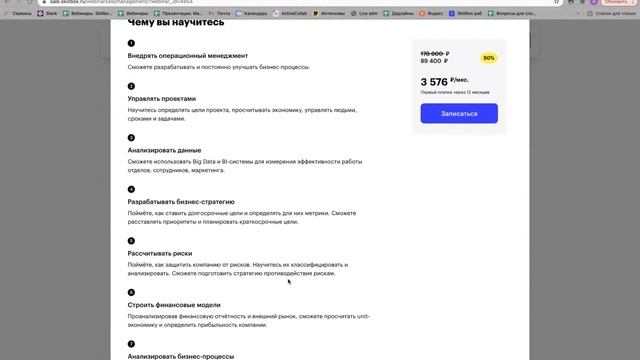Open the Презентации bookmark
This screenshot has width=640, height=360.
(178, 13)
